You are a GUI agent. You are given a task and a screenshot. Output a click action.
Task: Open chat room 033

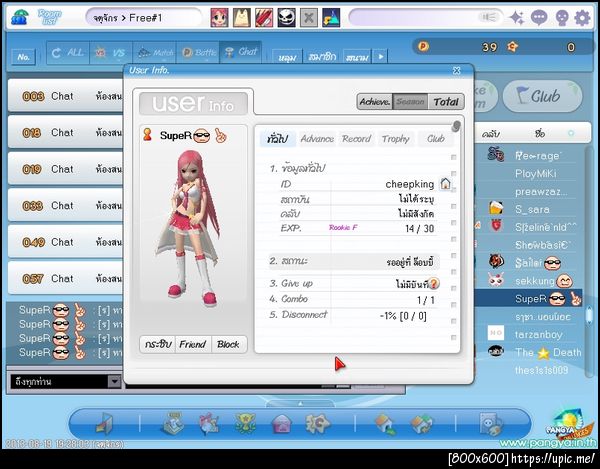coord(65,205)
